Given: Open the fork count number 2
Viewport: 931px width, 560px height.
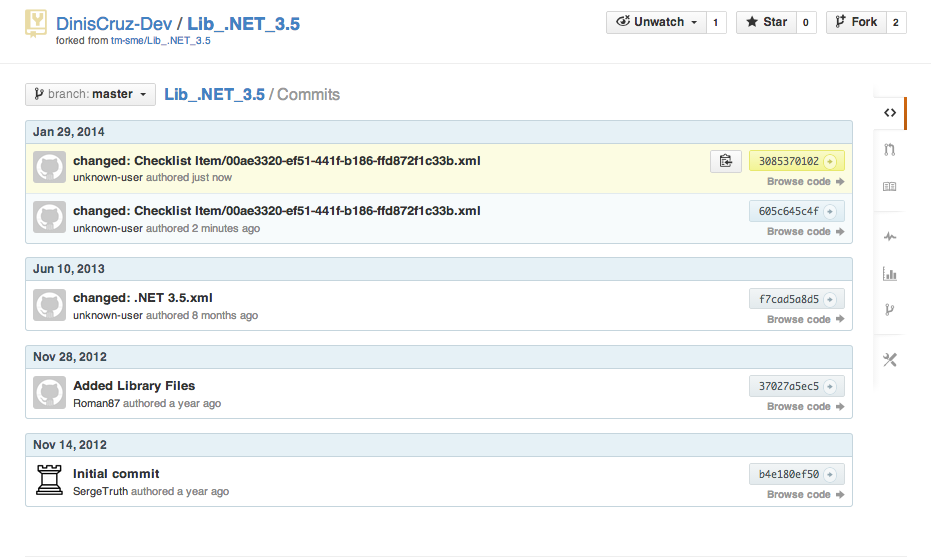Looking at the screenshot, I should 895,22.
